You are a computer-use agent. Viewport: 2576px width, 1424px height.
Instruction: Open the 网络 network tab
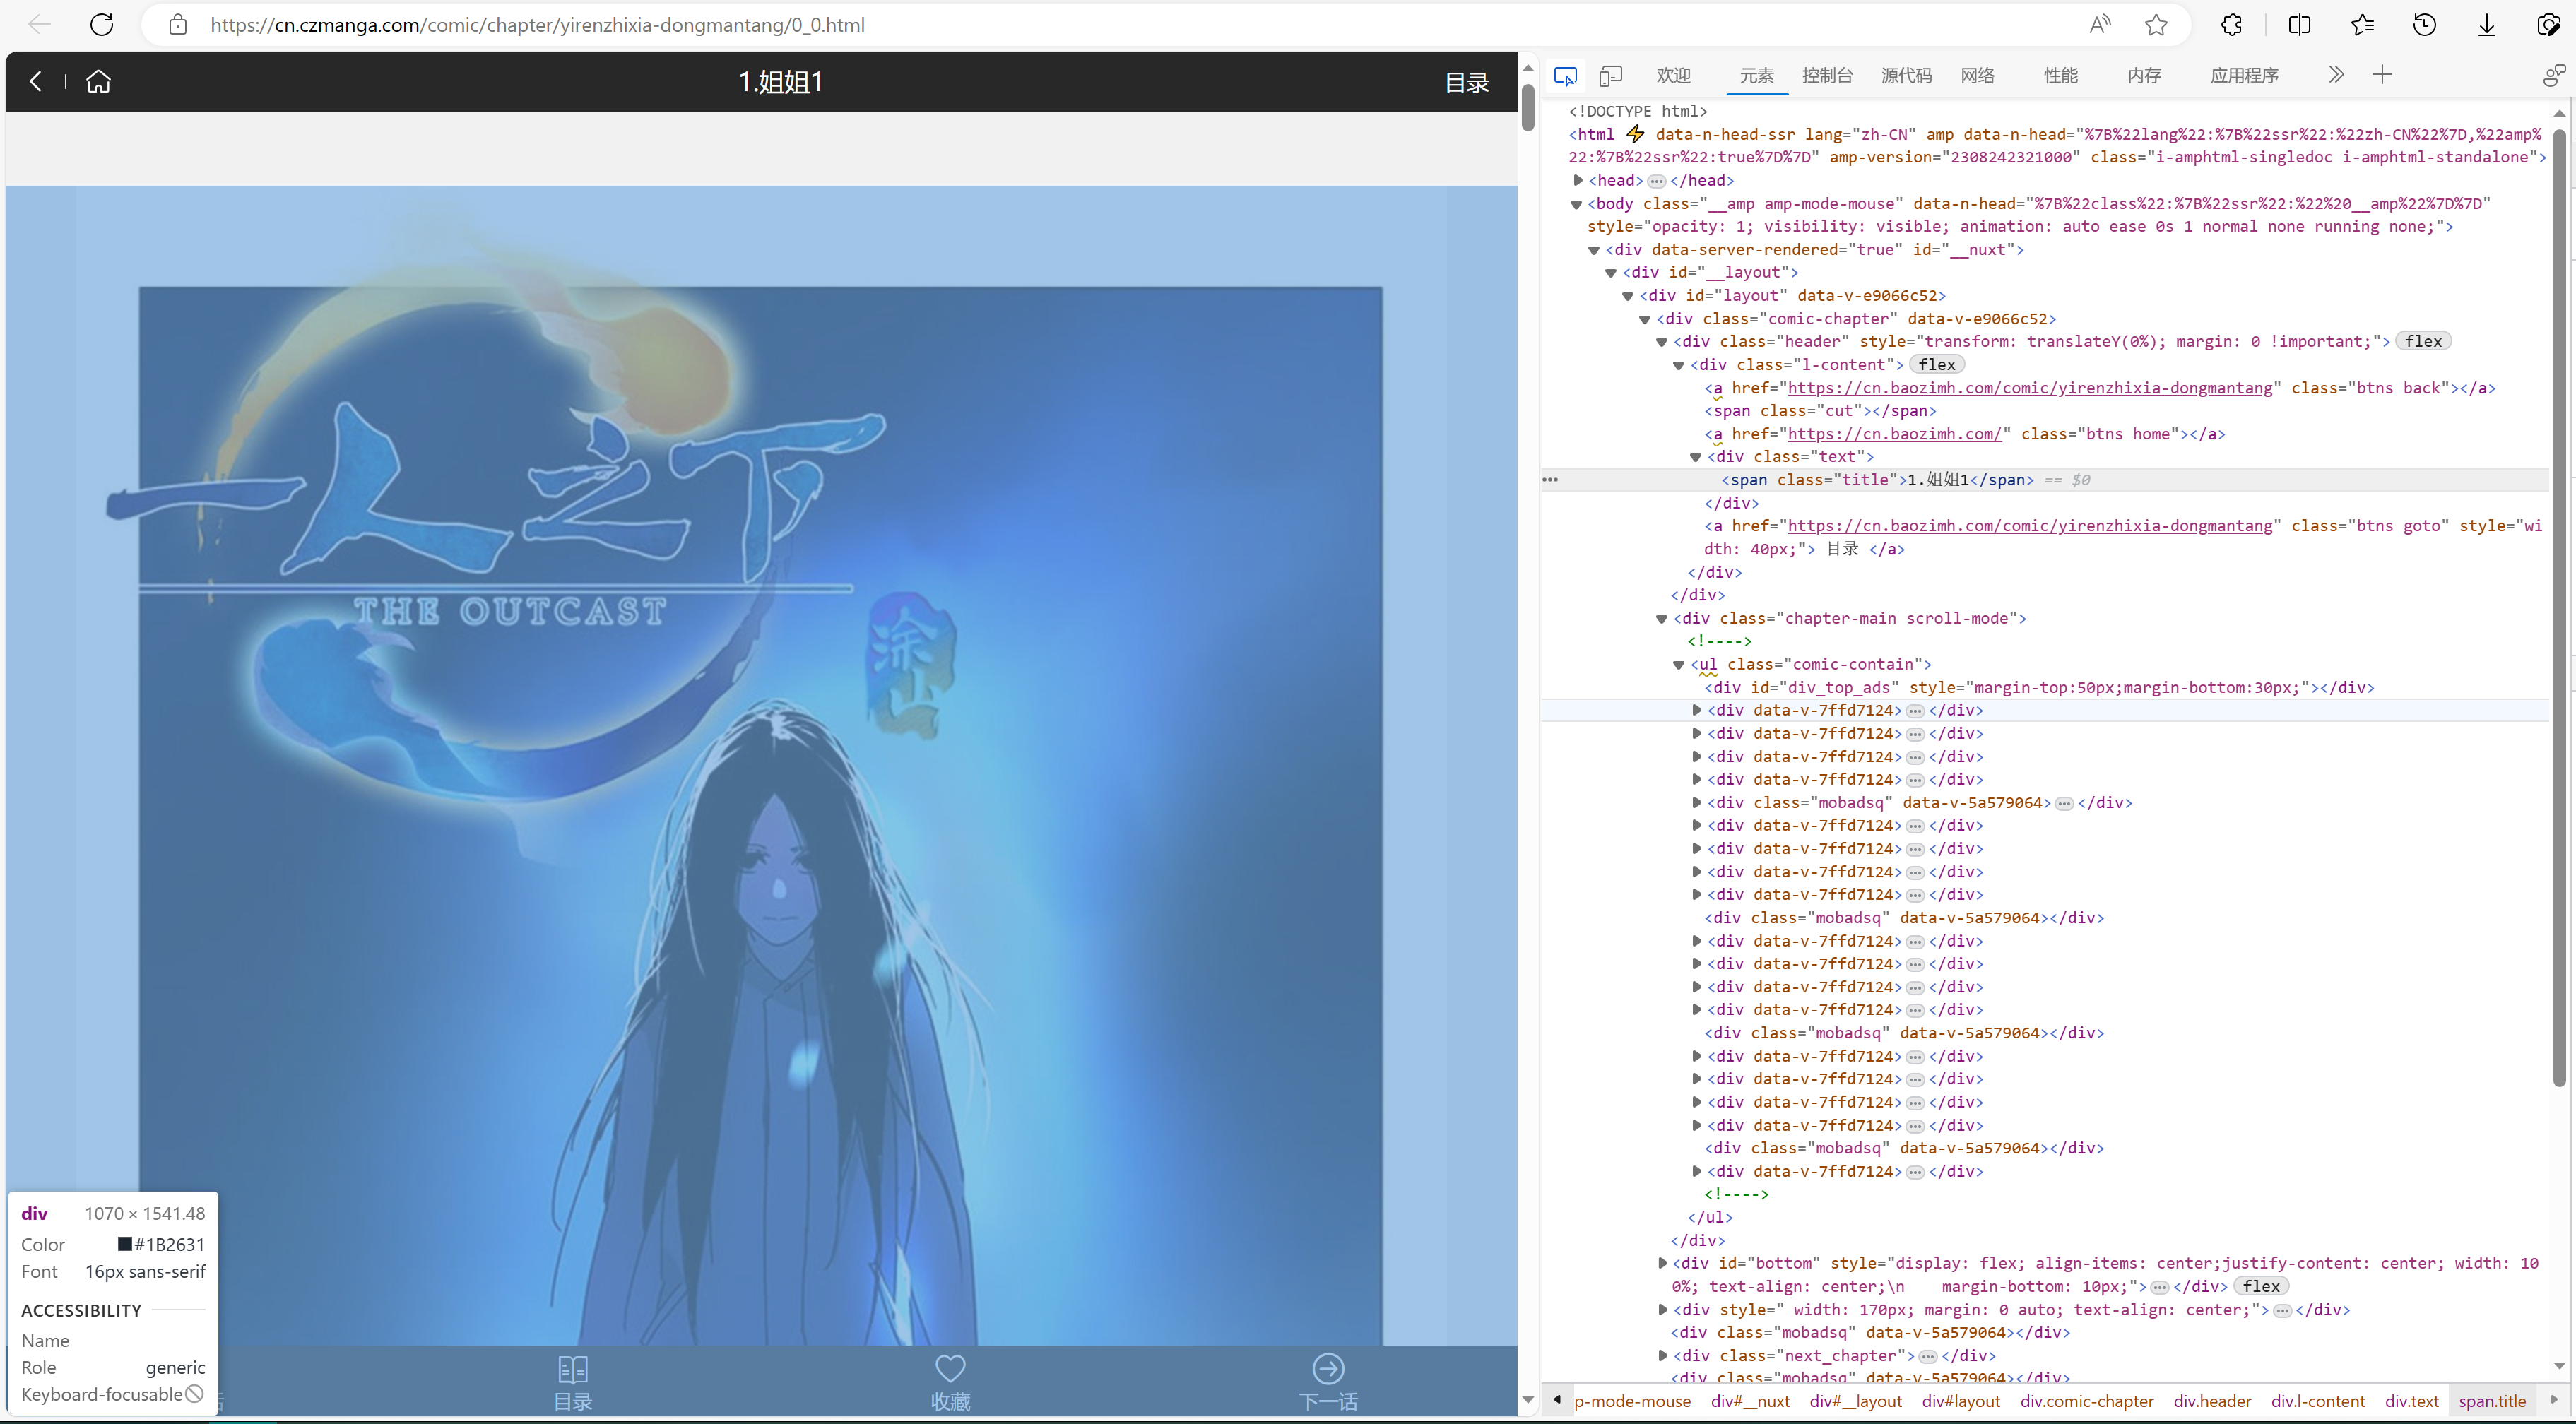1977,75
